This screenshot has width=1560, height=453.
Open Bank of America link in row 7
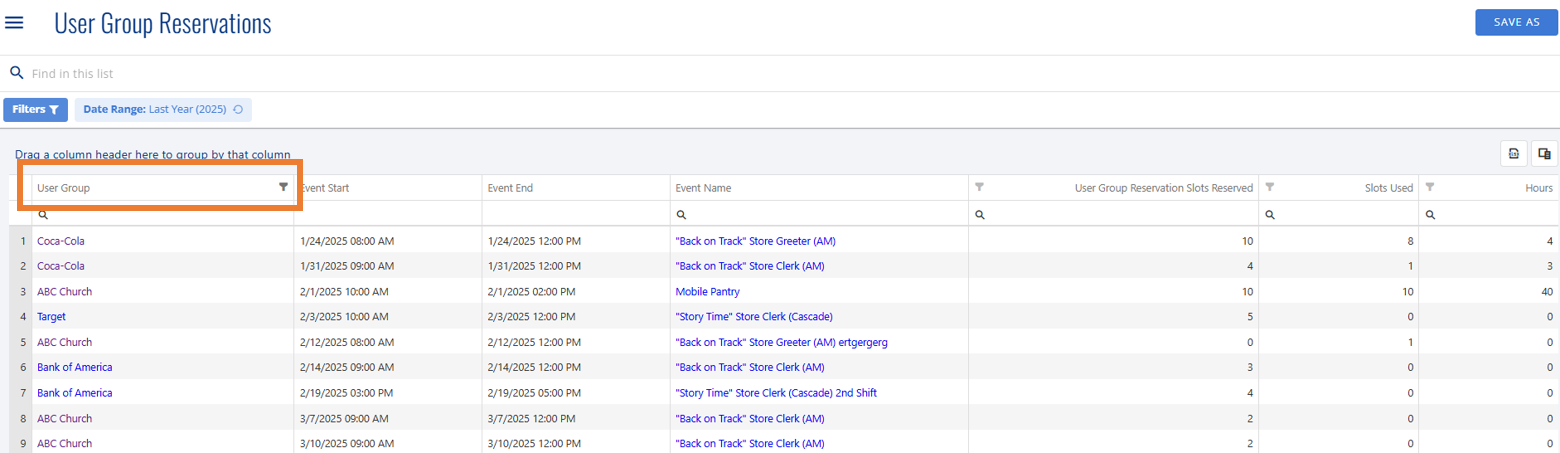pos(75,393)
